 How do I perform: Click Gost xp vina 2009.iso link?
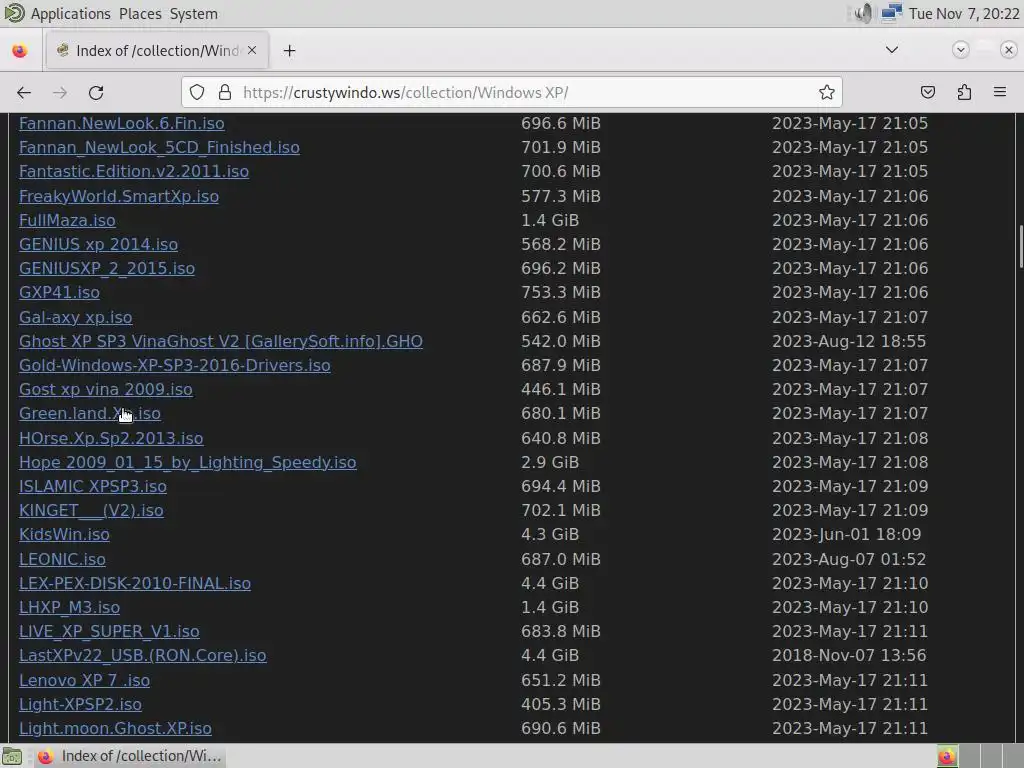[106, 390]
